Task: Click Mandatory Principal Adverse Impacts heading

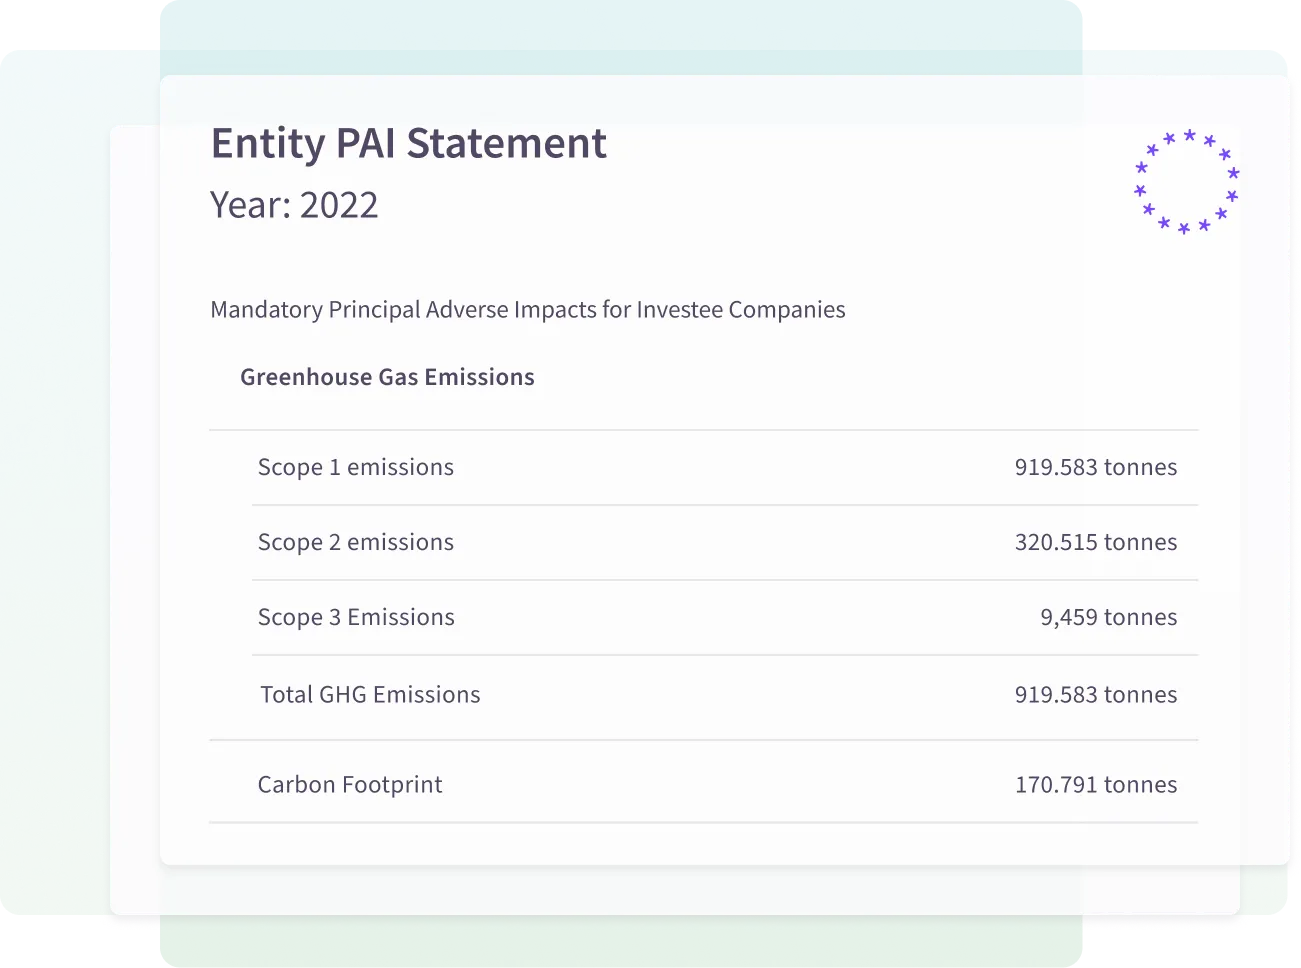Action: tap(527, 310)
